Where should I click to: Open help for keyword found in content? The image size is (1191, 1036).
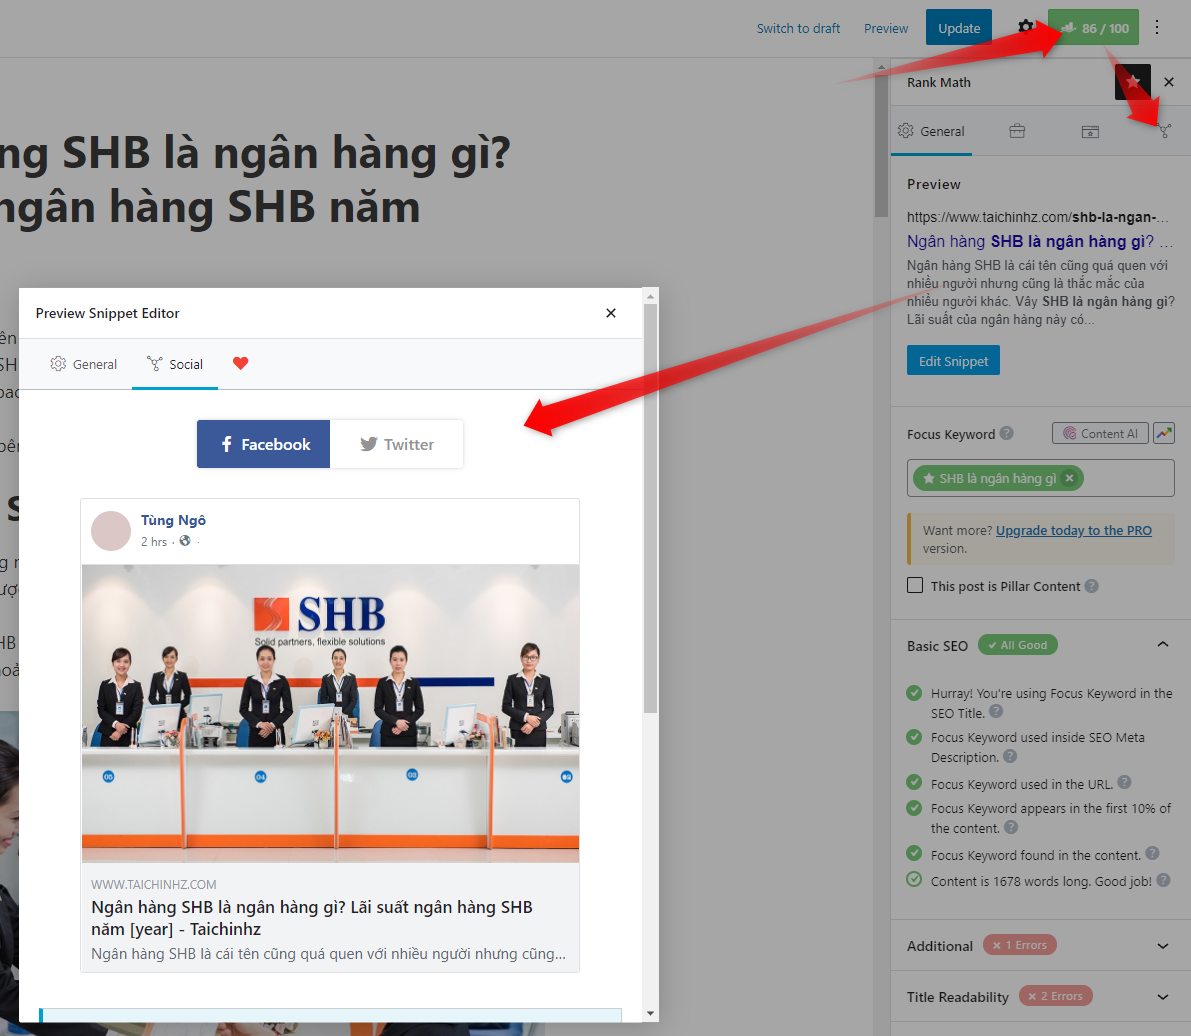pyautogui.click(x=1152, y=854)
